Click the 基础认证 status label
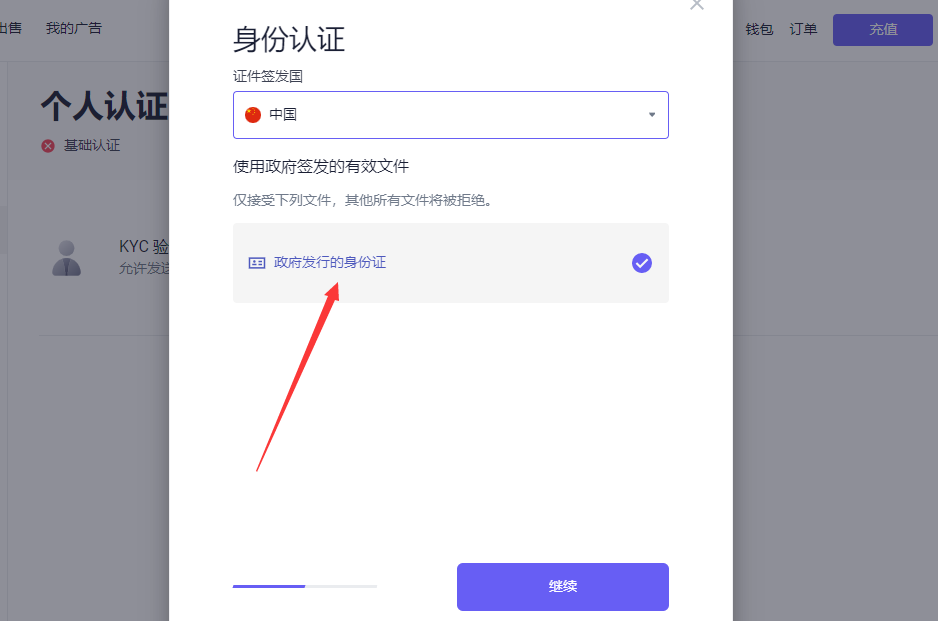 tap(92, 146)
